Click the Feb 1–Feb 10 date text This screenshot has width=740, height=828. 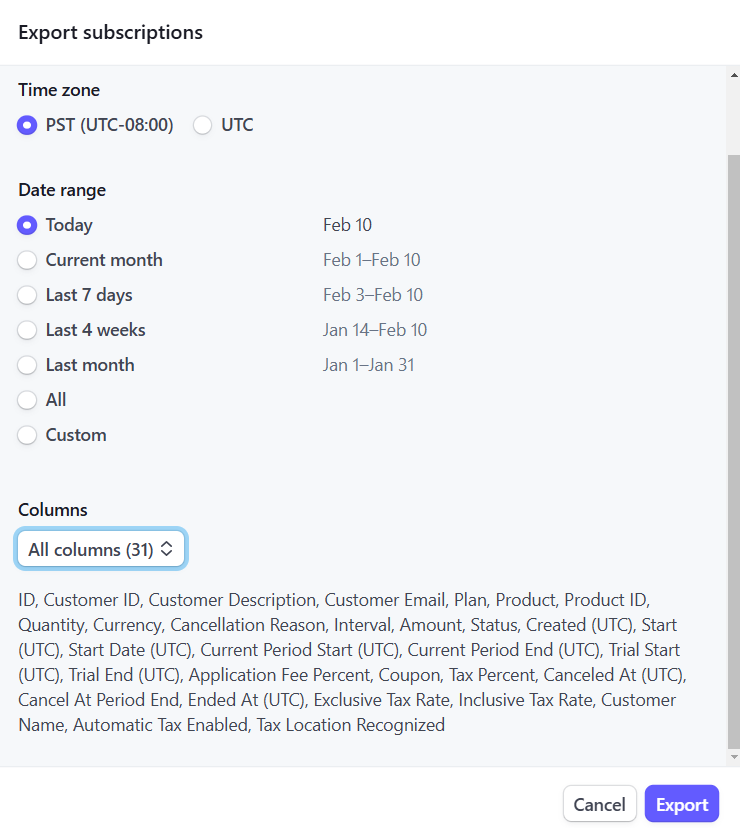click(371, 260)
